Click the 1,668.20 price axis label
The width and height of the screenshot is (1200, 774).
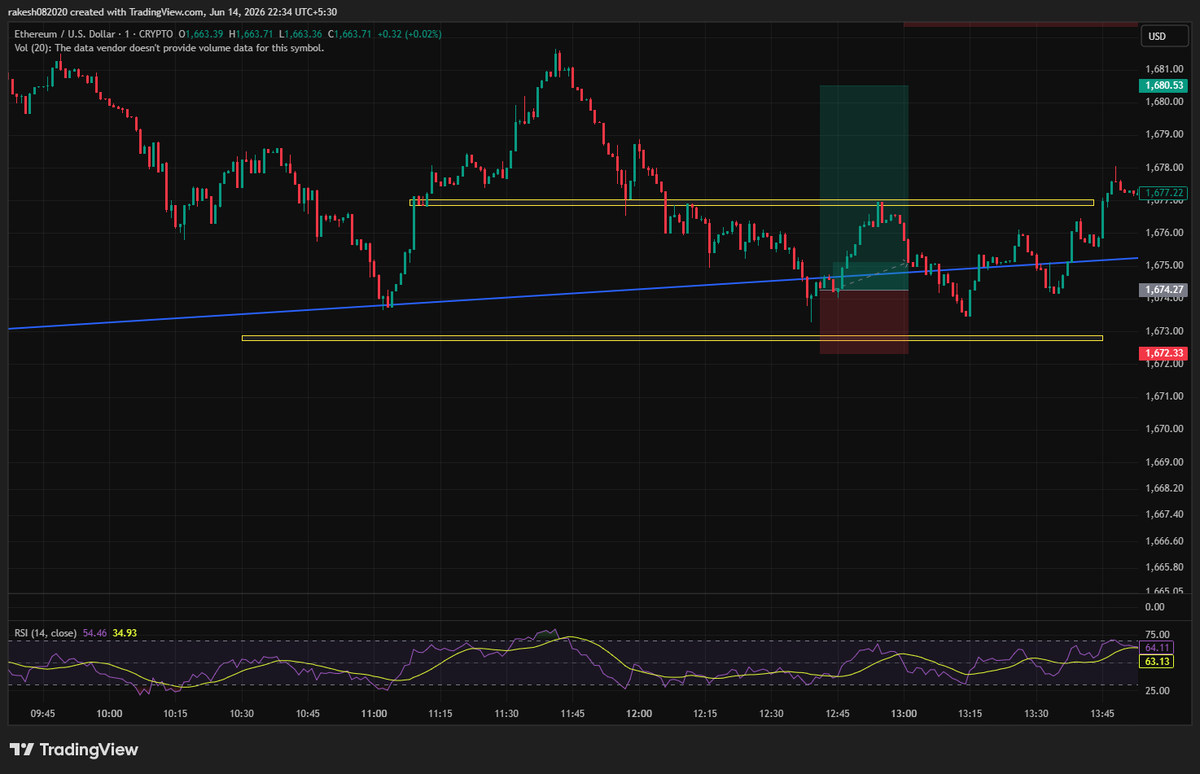tap(1164, 489)
